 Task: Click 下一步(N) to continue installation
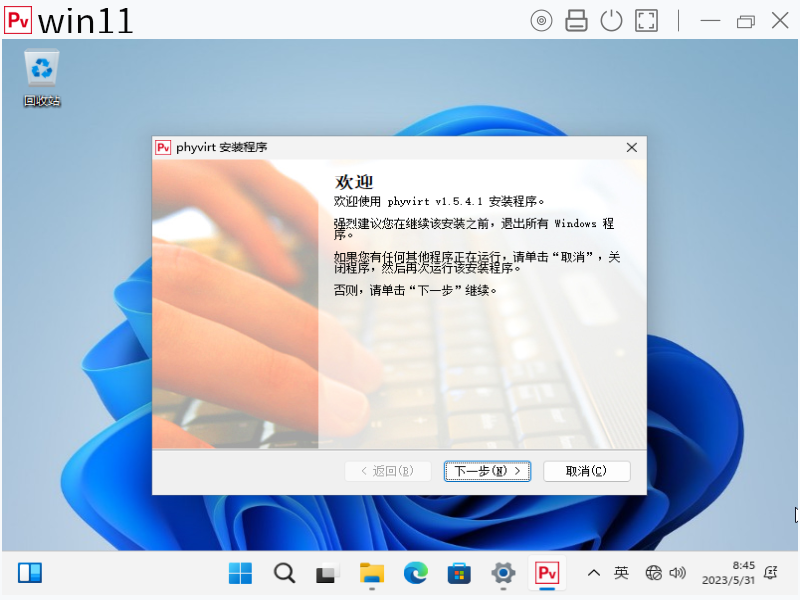[x=487, y=471]
